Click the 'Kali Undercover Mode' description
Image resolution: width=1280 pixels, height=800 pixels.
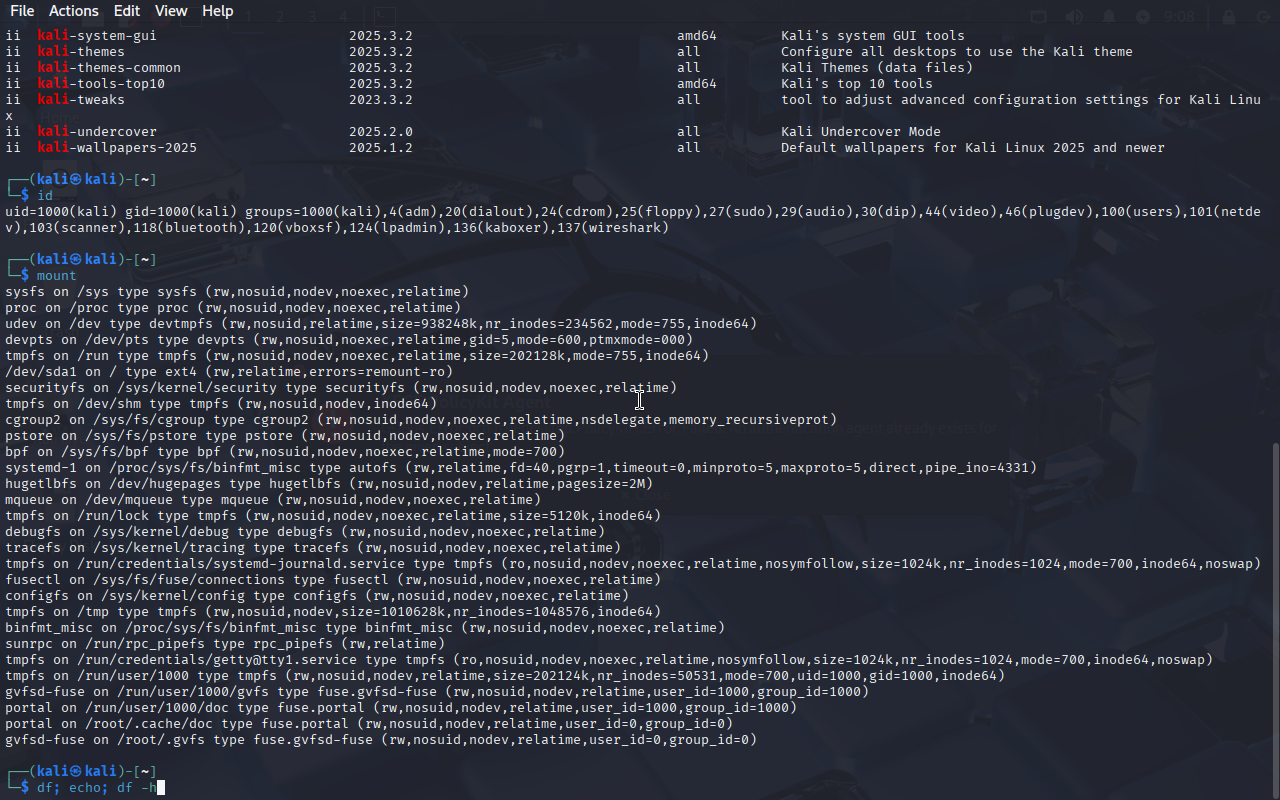click(861, 131)
